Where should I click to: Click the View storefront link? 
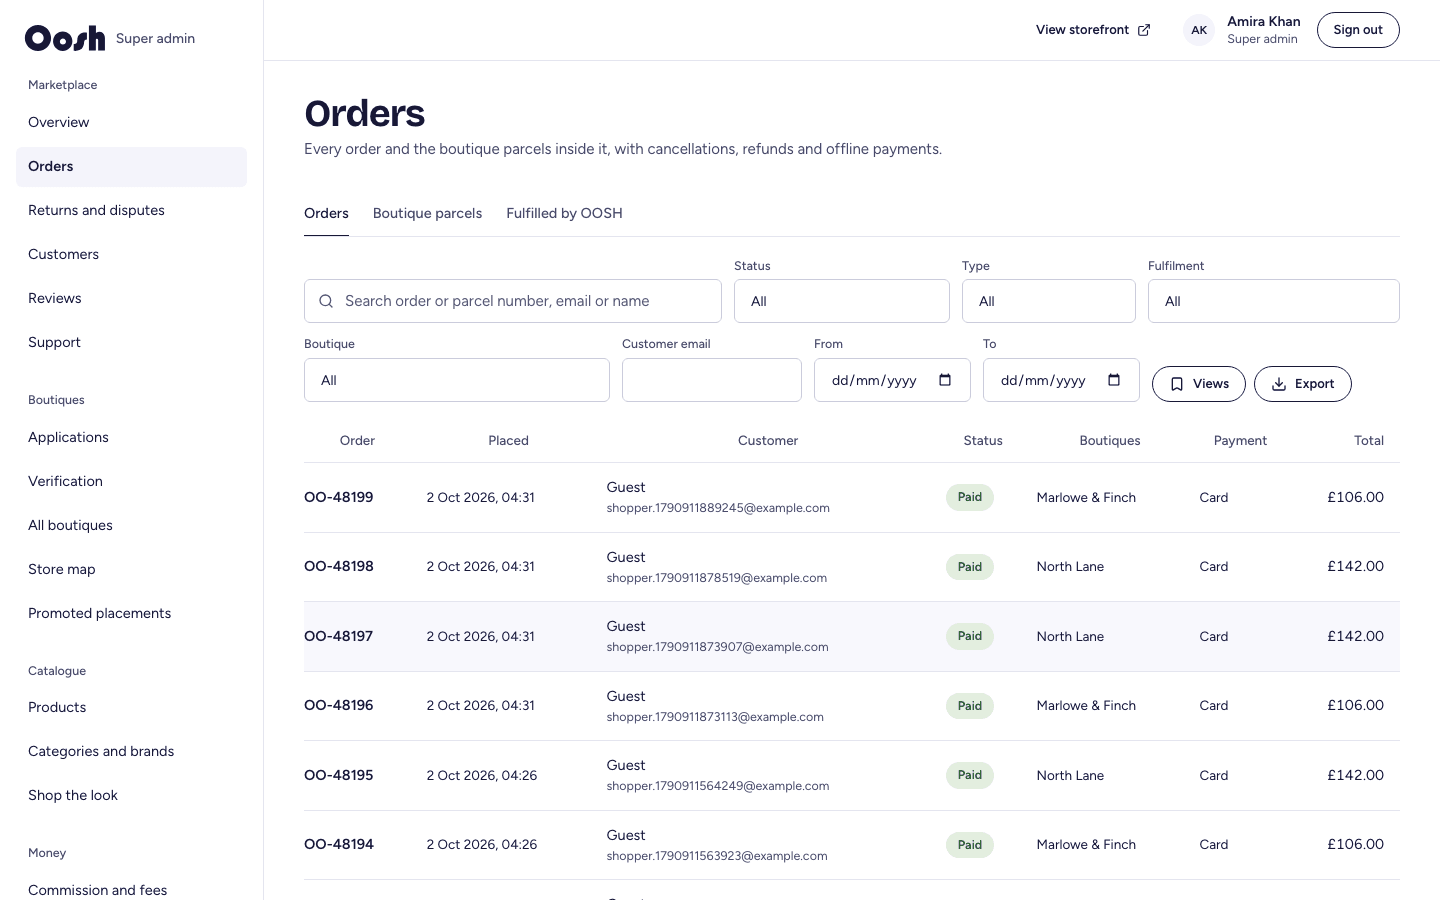point(1093,30)
